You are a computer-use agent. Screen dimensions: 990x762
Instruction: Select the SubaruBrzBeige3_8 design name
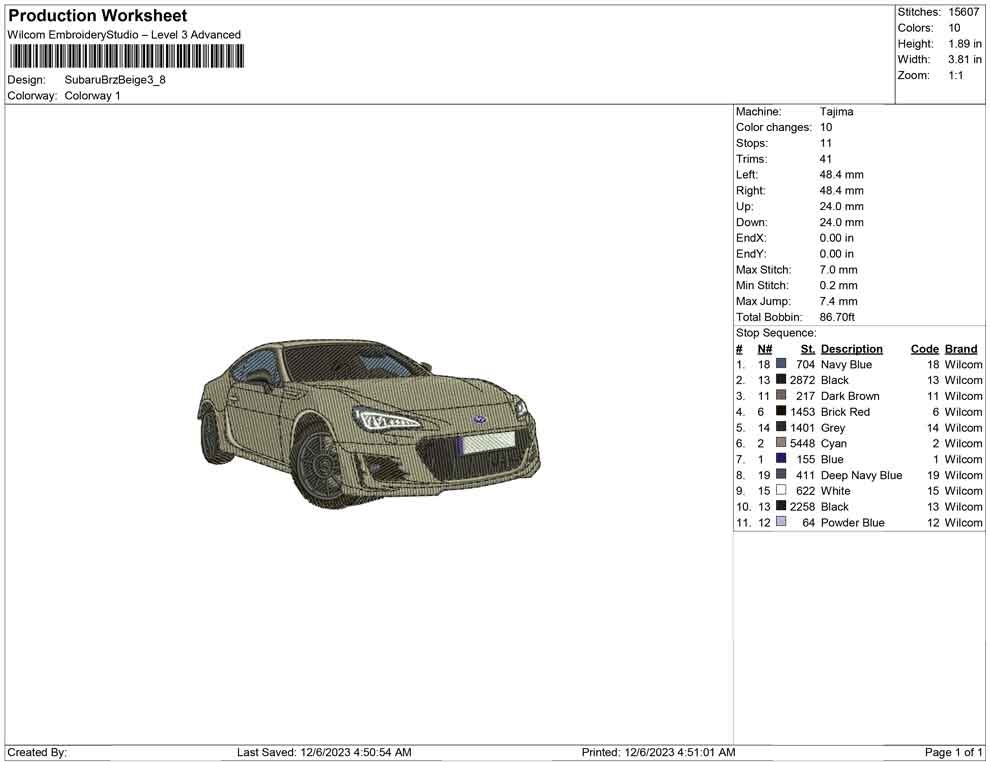(x=115, y=80)
